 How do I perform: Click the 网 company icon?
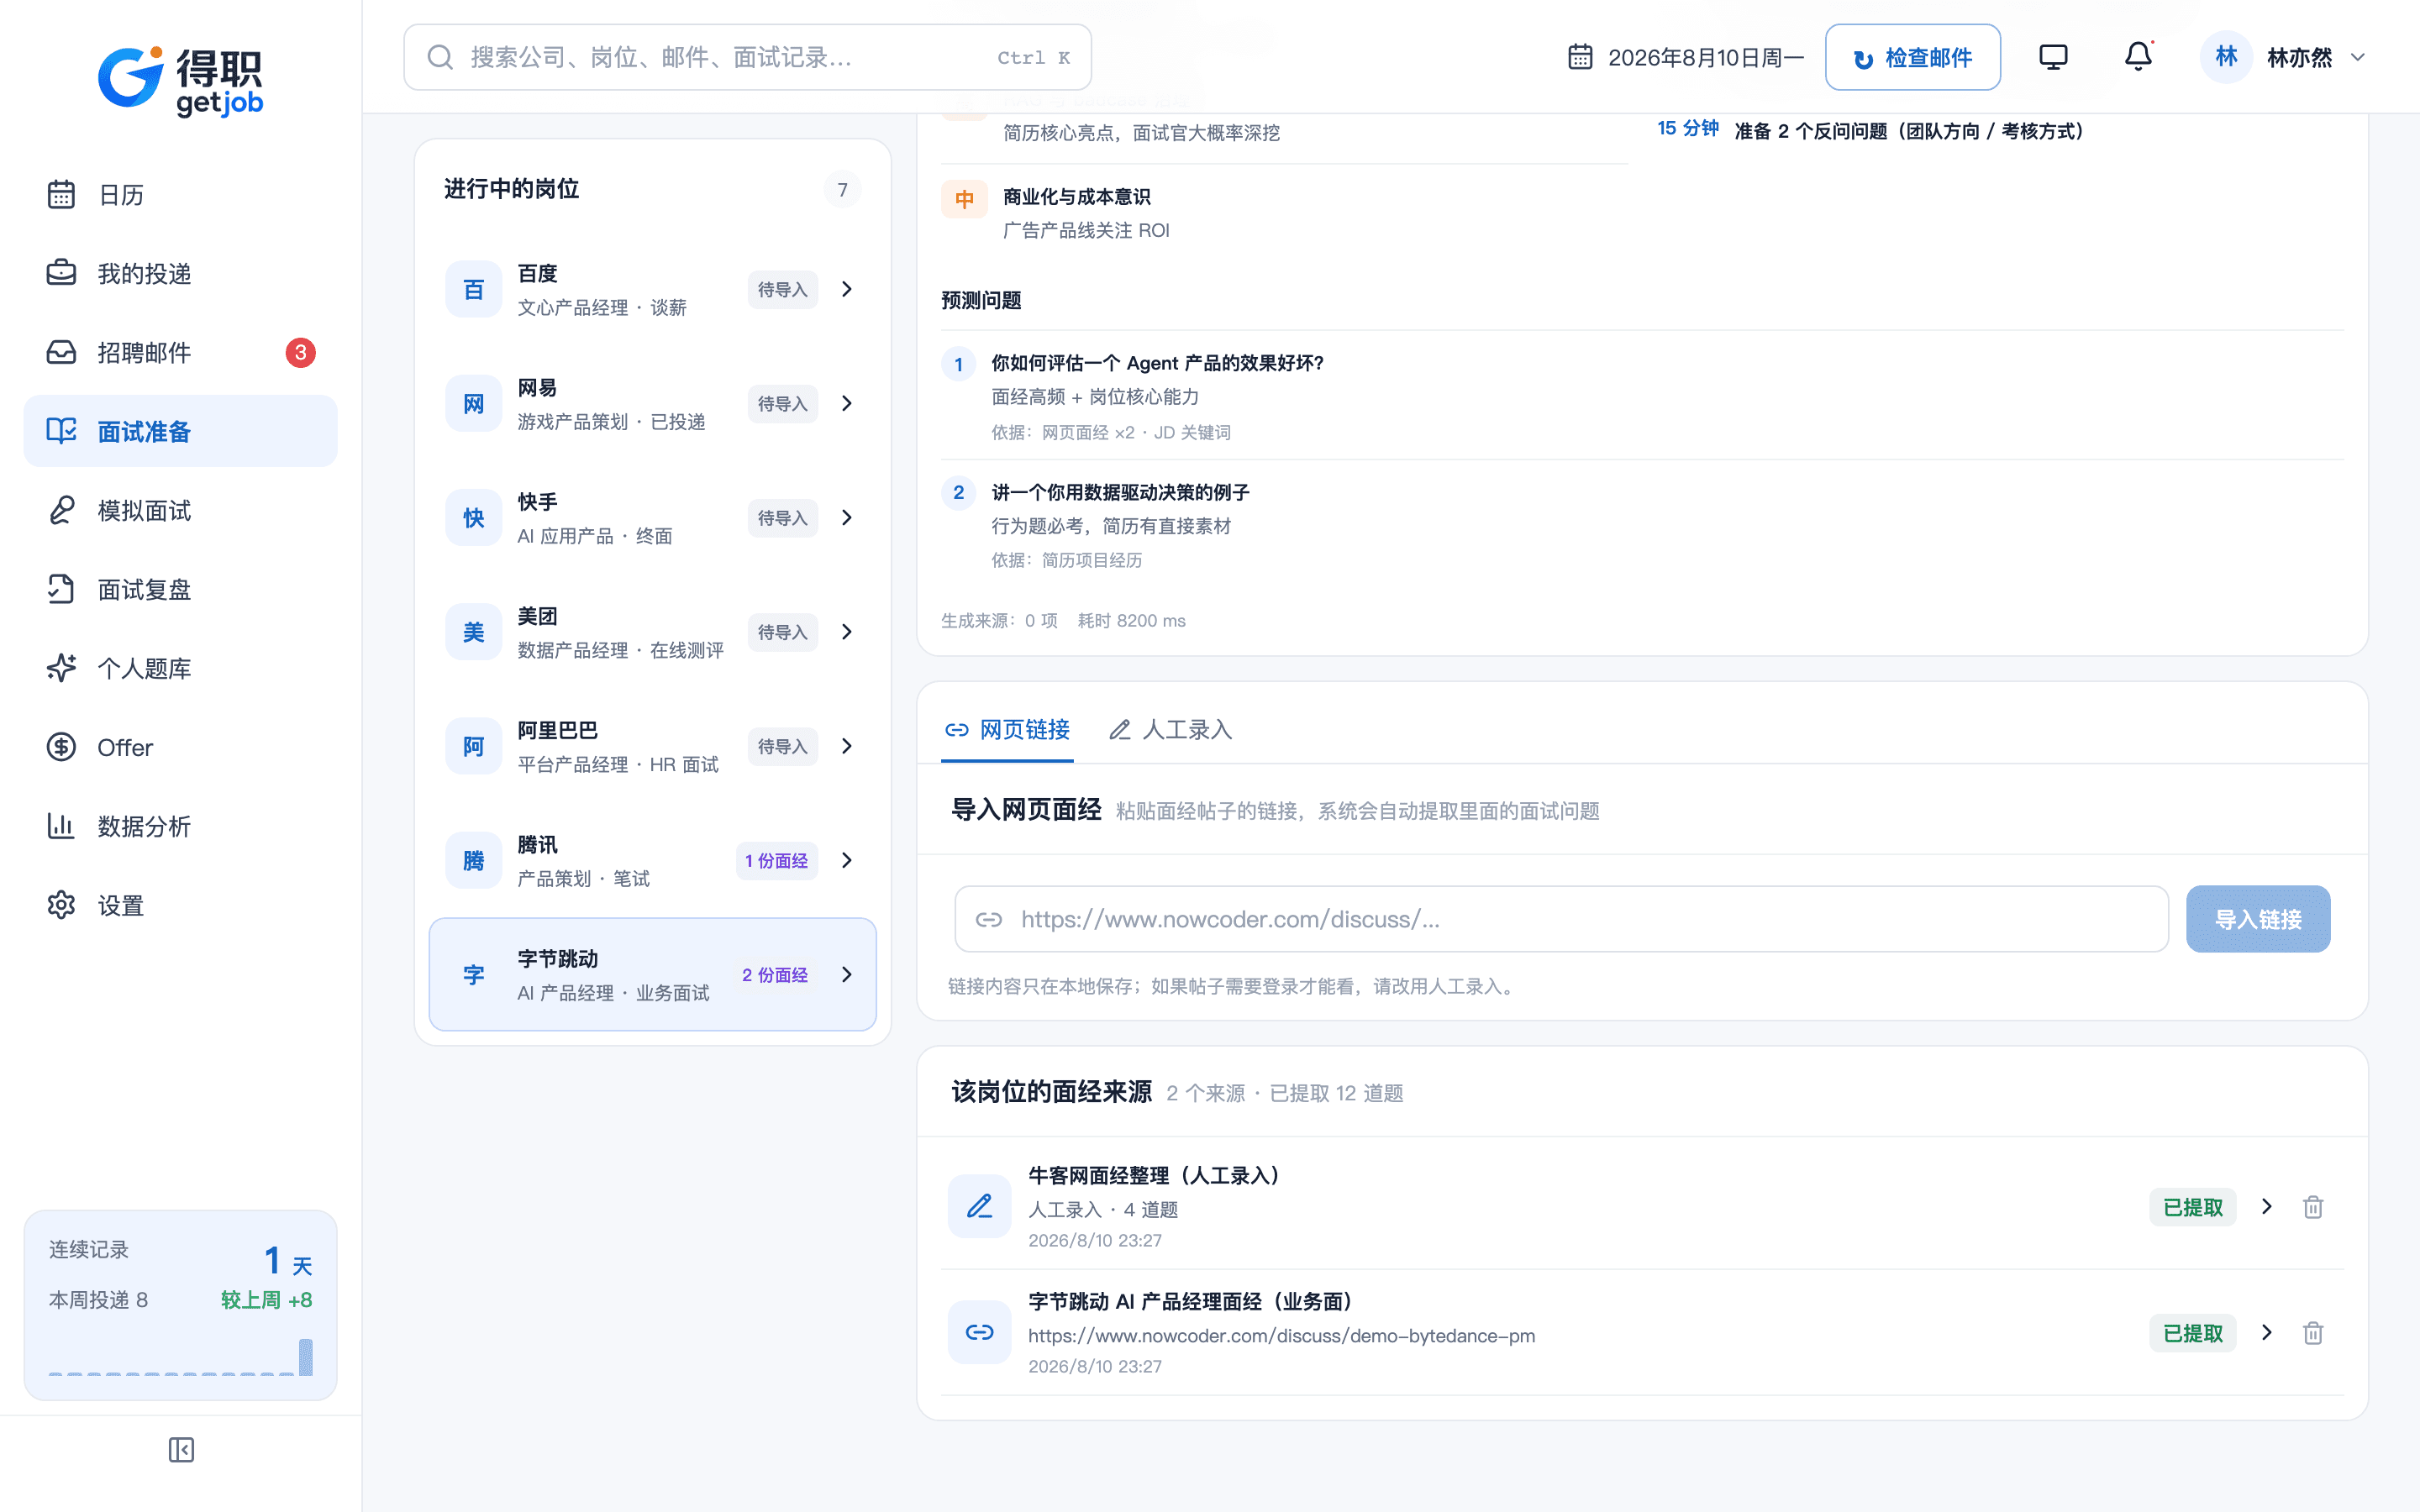pos(473,403)
